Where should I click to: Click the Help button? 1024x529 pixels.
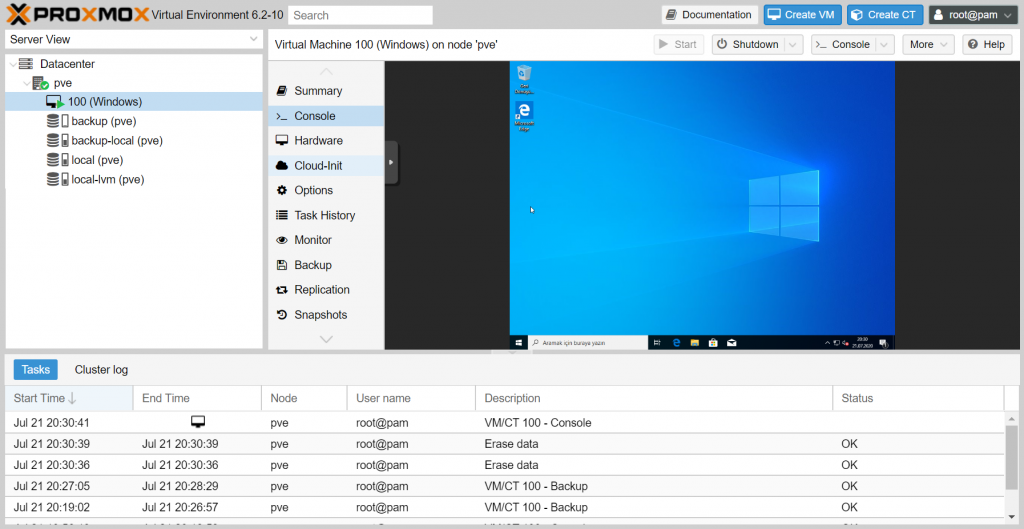click(987, 44)
